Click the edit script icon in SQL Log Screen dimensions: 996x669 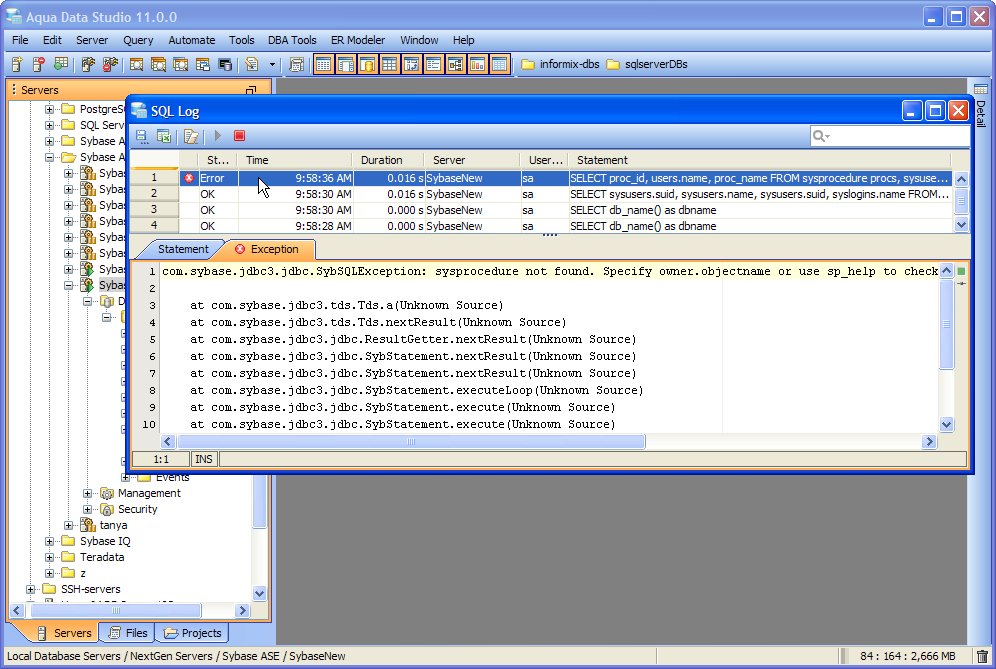[x=191, y=136]
